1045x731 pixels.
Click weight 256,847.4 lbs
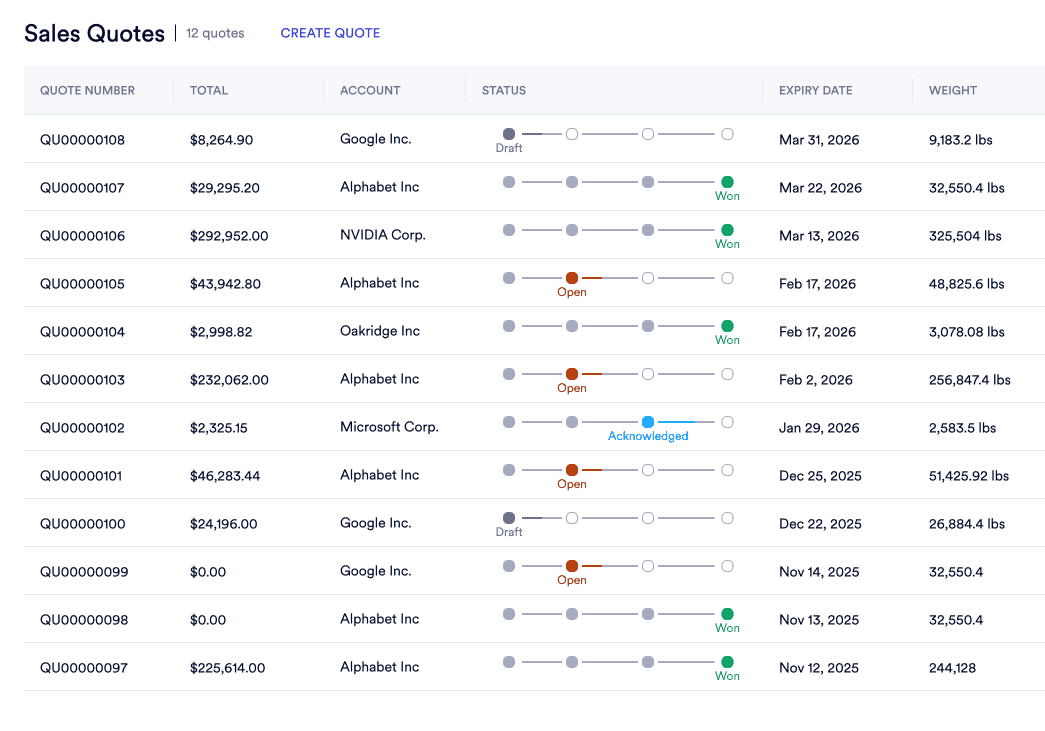coord(970,380)
